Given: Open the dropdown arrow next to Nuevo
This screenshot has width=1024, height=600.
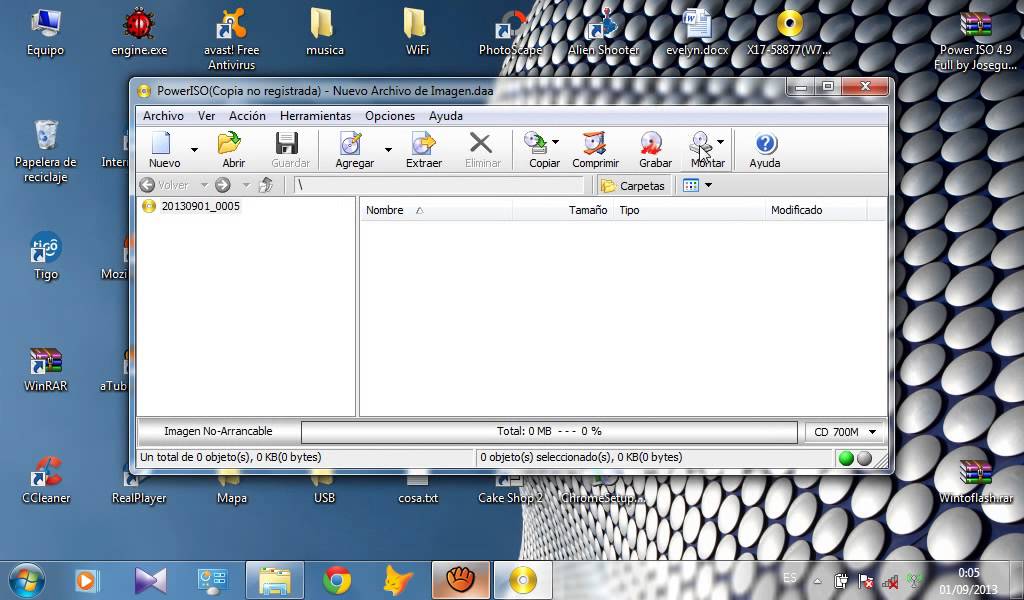Looking at the screenshot, I should pyautogui.click(x=194, y=150).
